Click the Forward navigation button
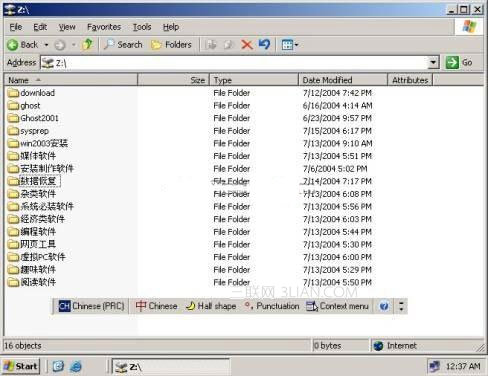This screenshot has width=488, height=376. click(x=60, y=45)
